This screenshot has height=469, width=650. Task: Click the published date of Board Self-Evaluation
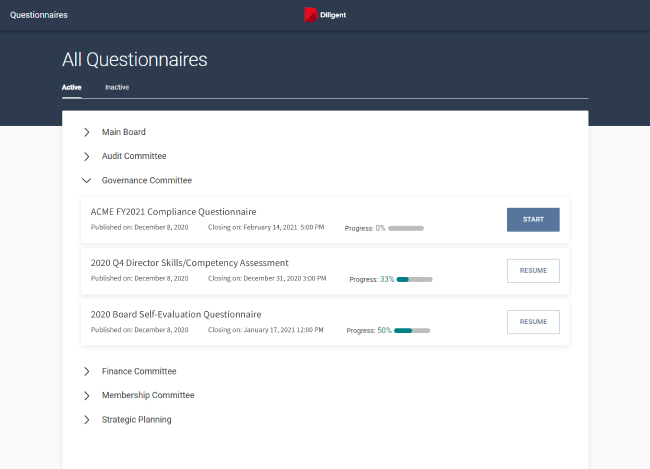[139, 330]
